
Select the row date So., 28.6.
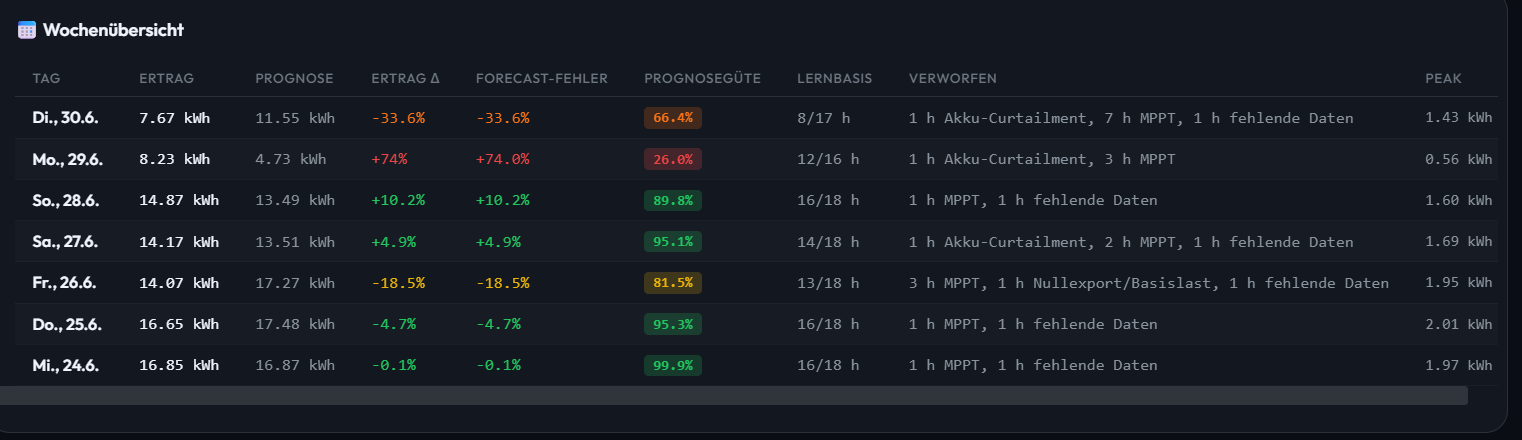(x=65, y=200)
